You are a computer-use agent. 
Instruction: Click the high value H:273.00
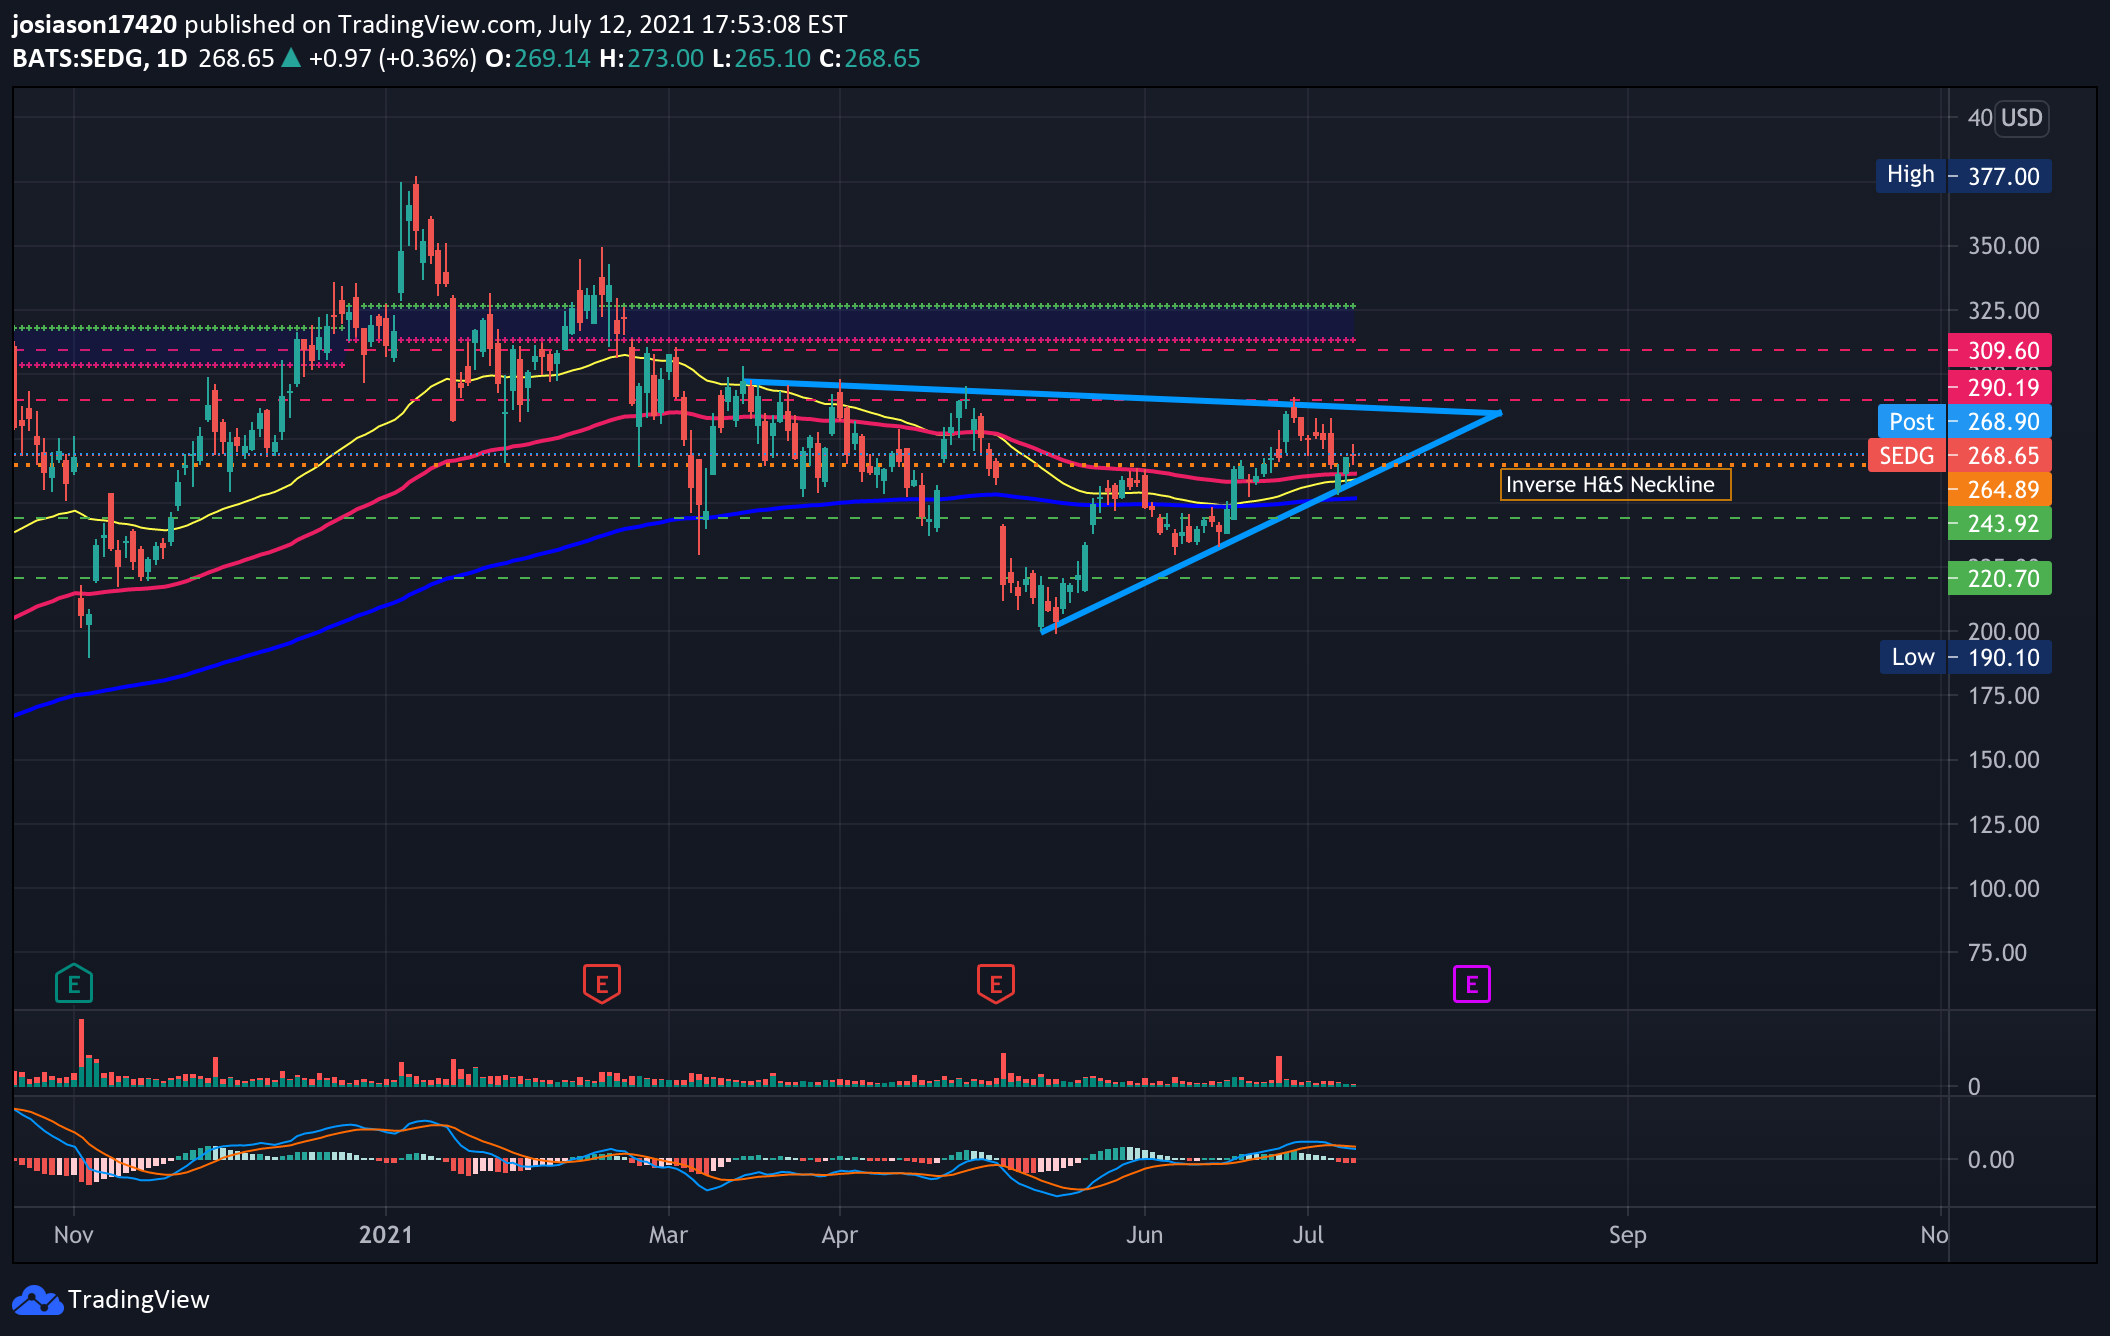pos(651,58)
